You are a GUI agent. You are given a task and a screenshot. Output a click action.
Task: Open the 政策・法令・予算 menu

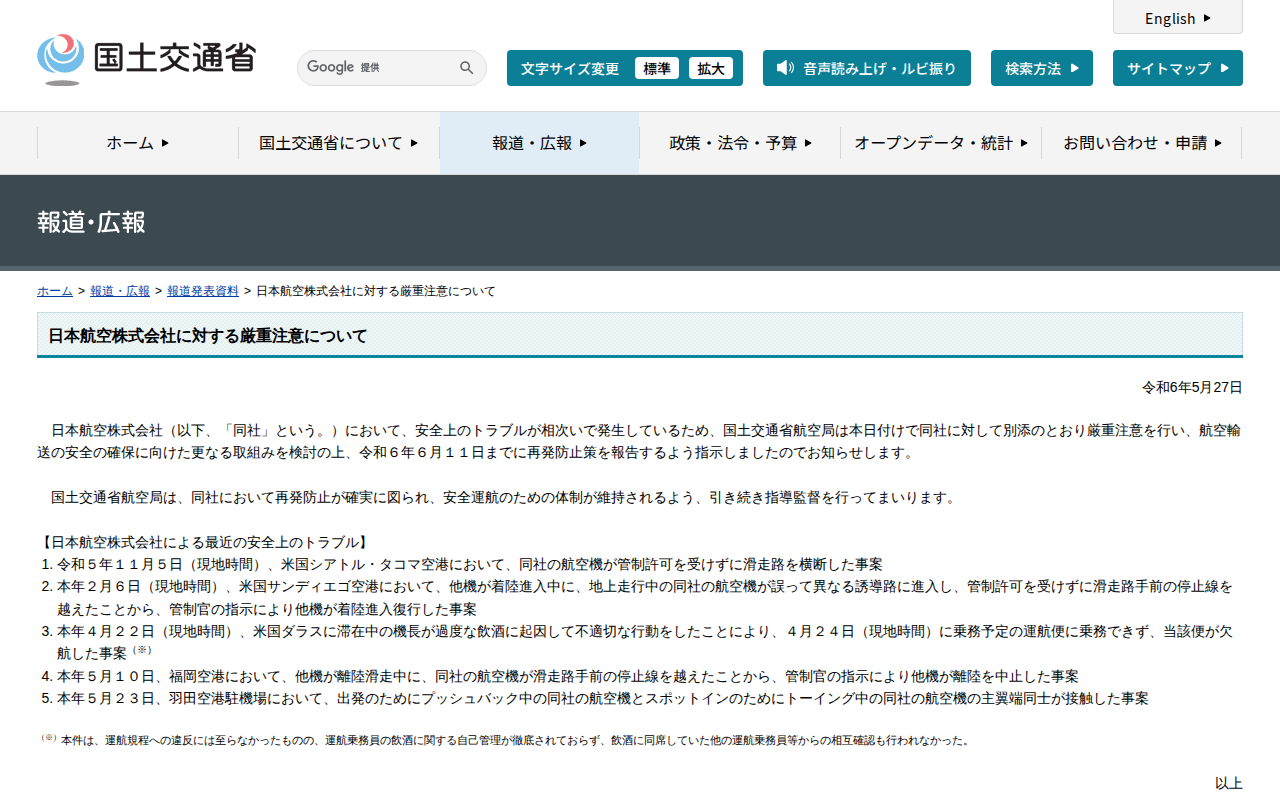(740, 143)
